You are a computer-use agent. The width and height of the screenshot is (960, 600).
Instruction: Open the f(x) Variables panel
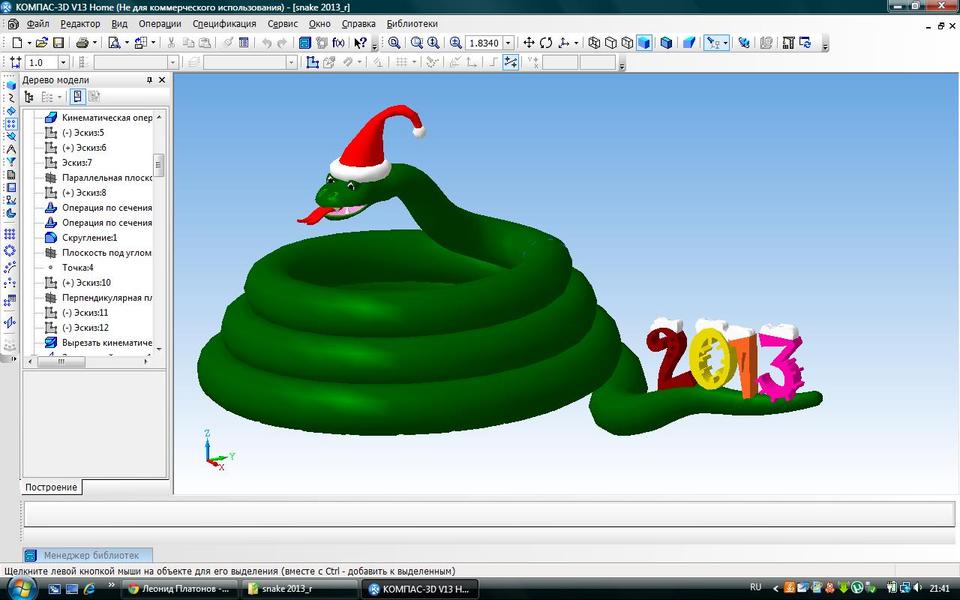click(x=338, y=43)
